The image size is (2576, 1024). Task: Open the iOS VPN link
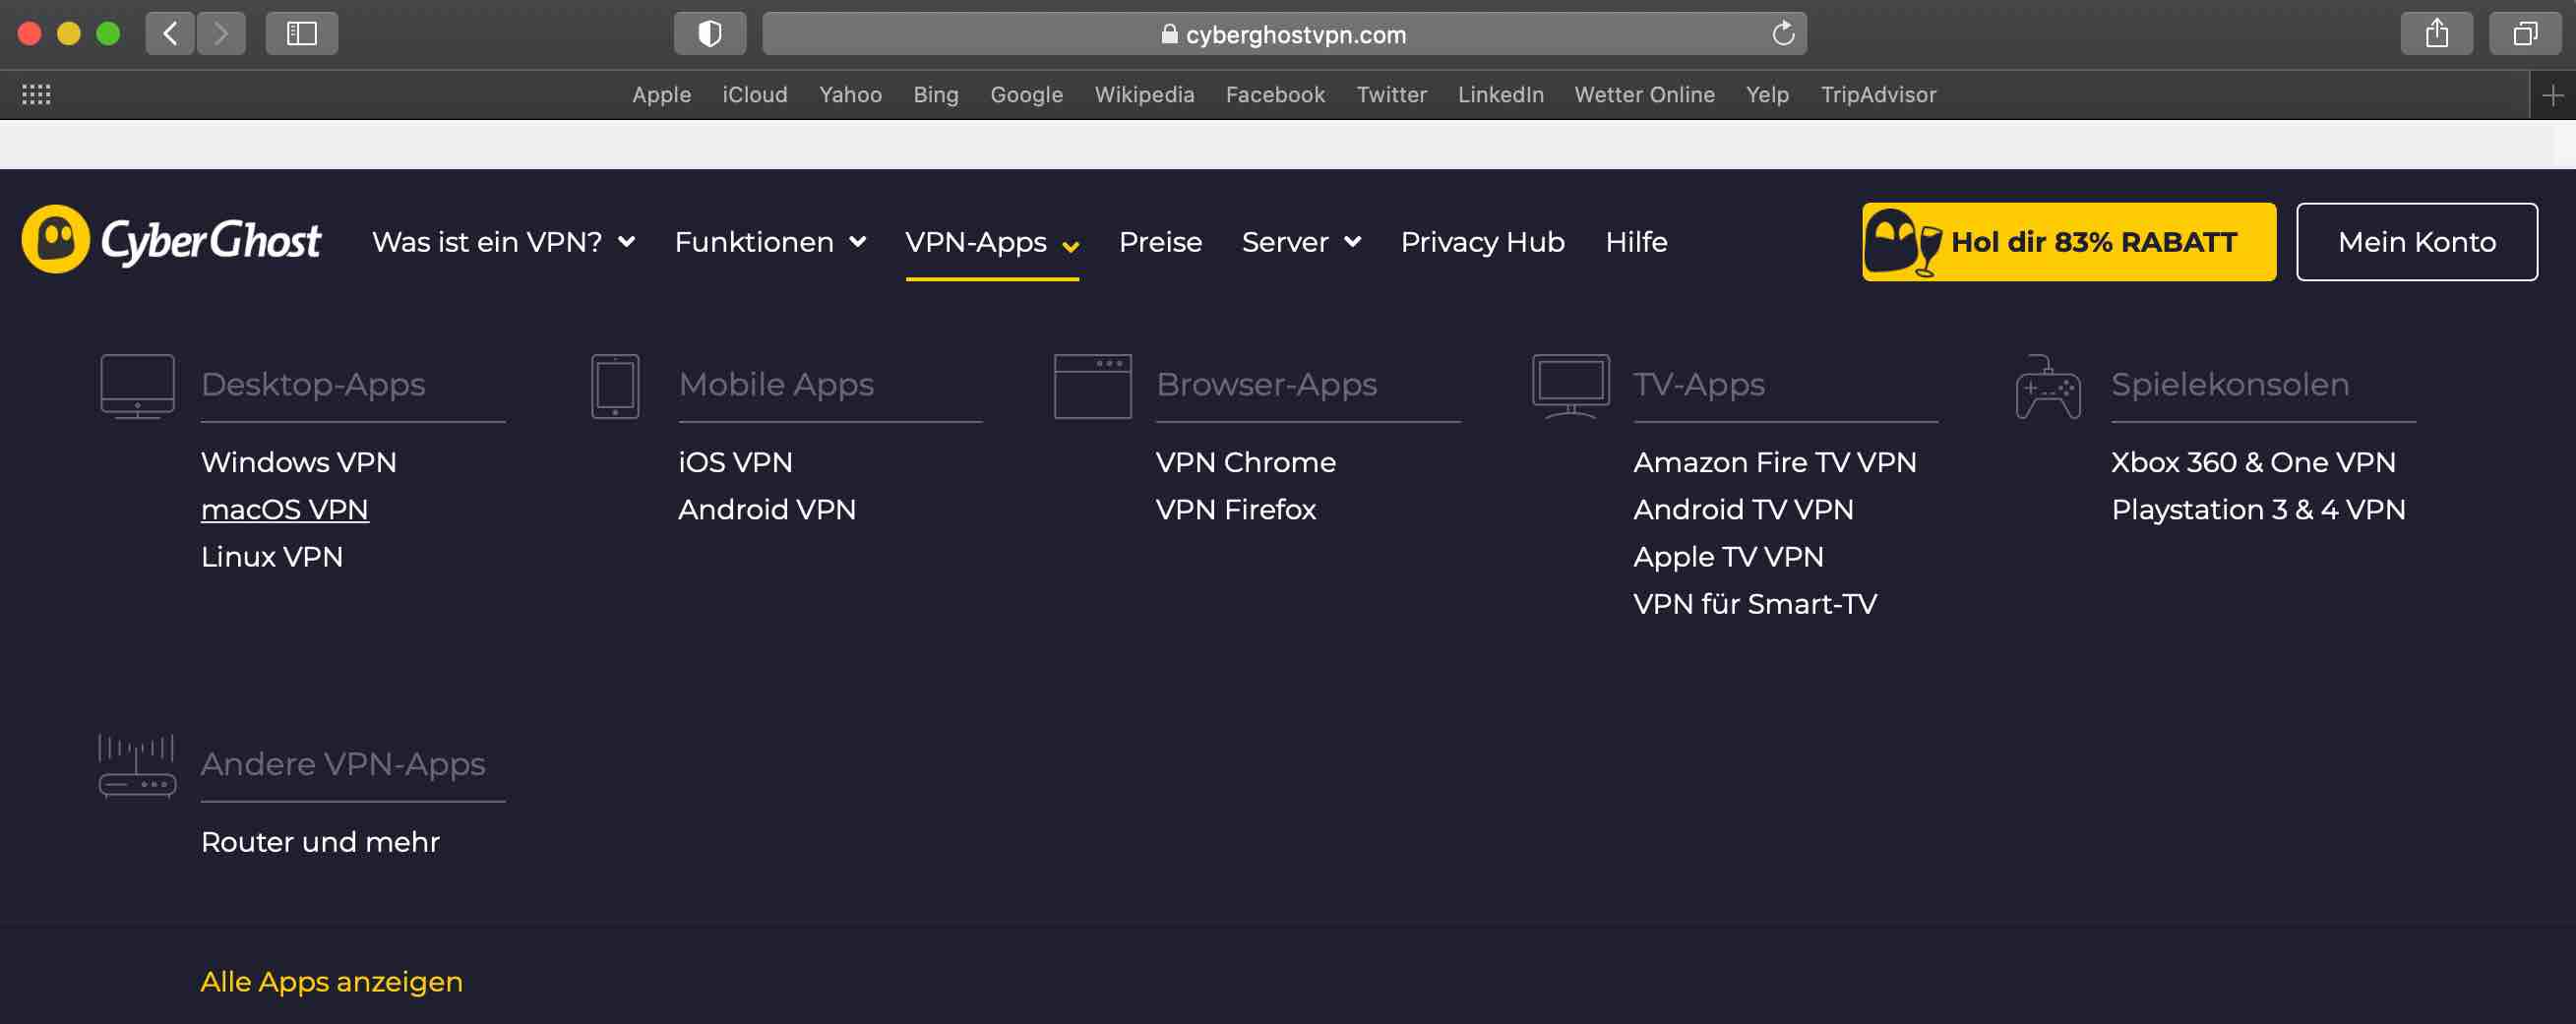point(735,462)
